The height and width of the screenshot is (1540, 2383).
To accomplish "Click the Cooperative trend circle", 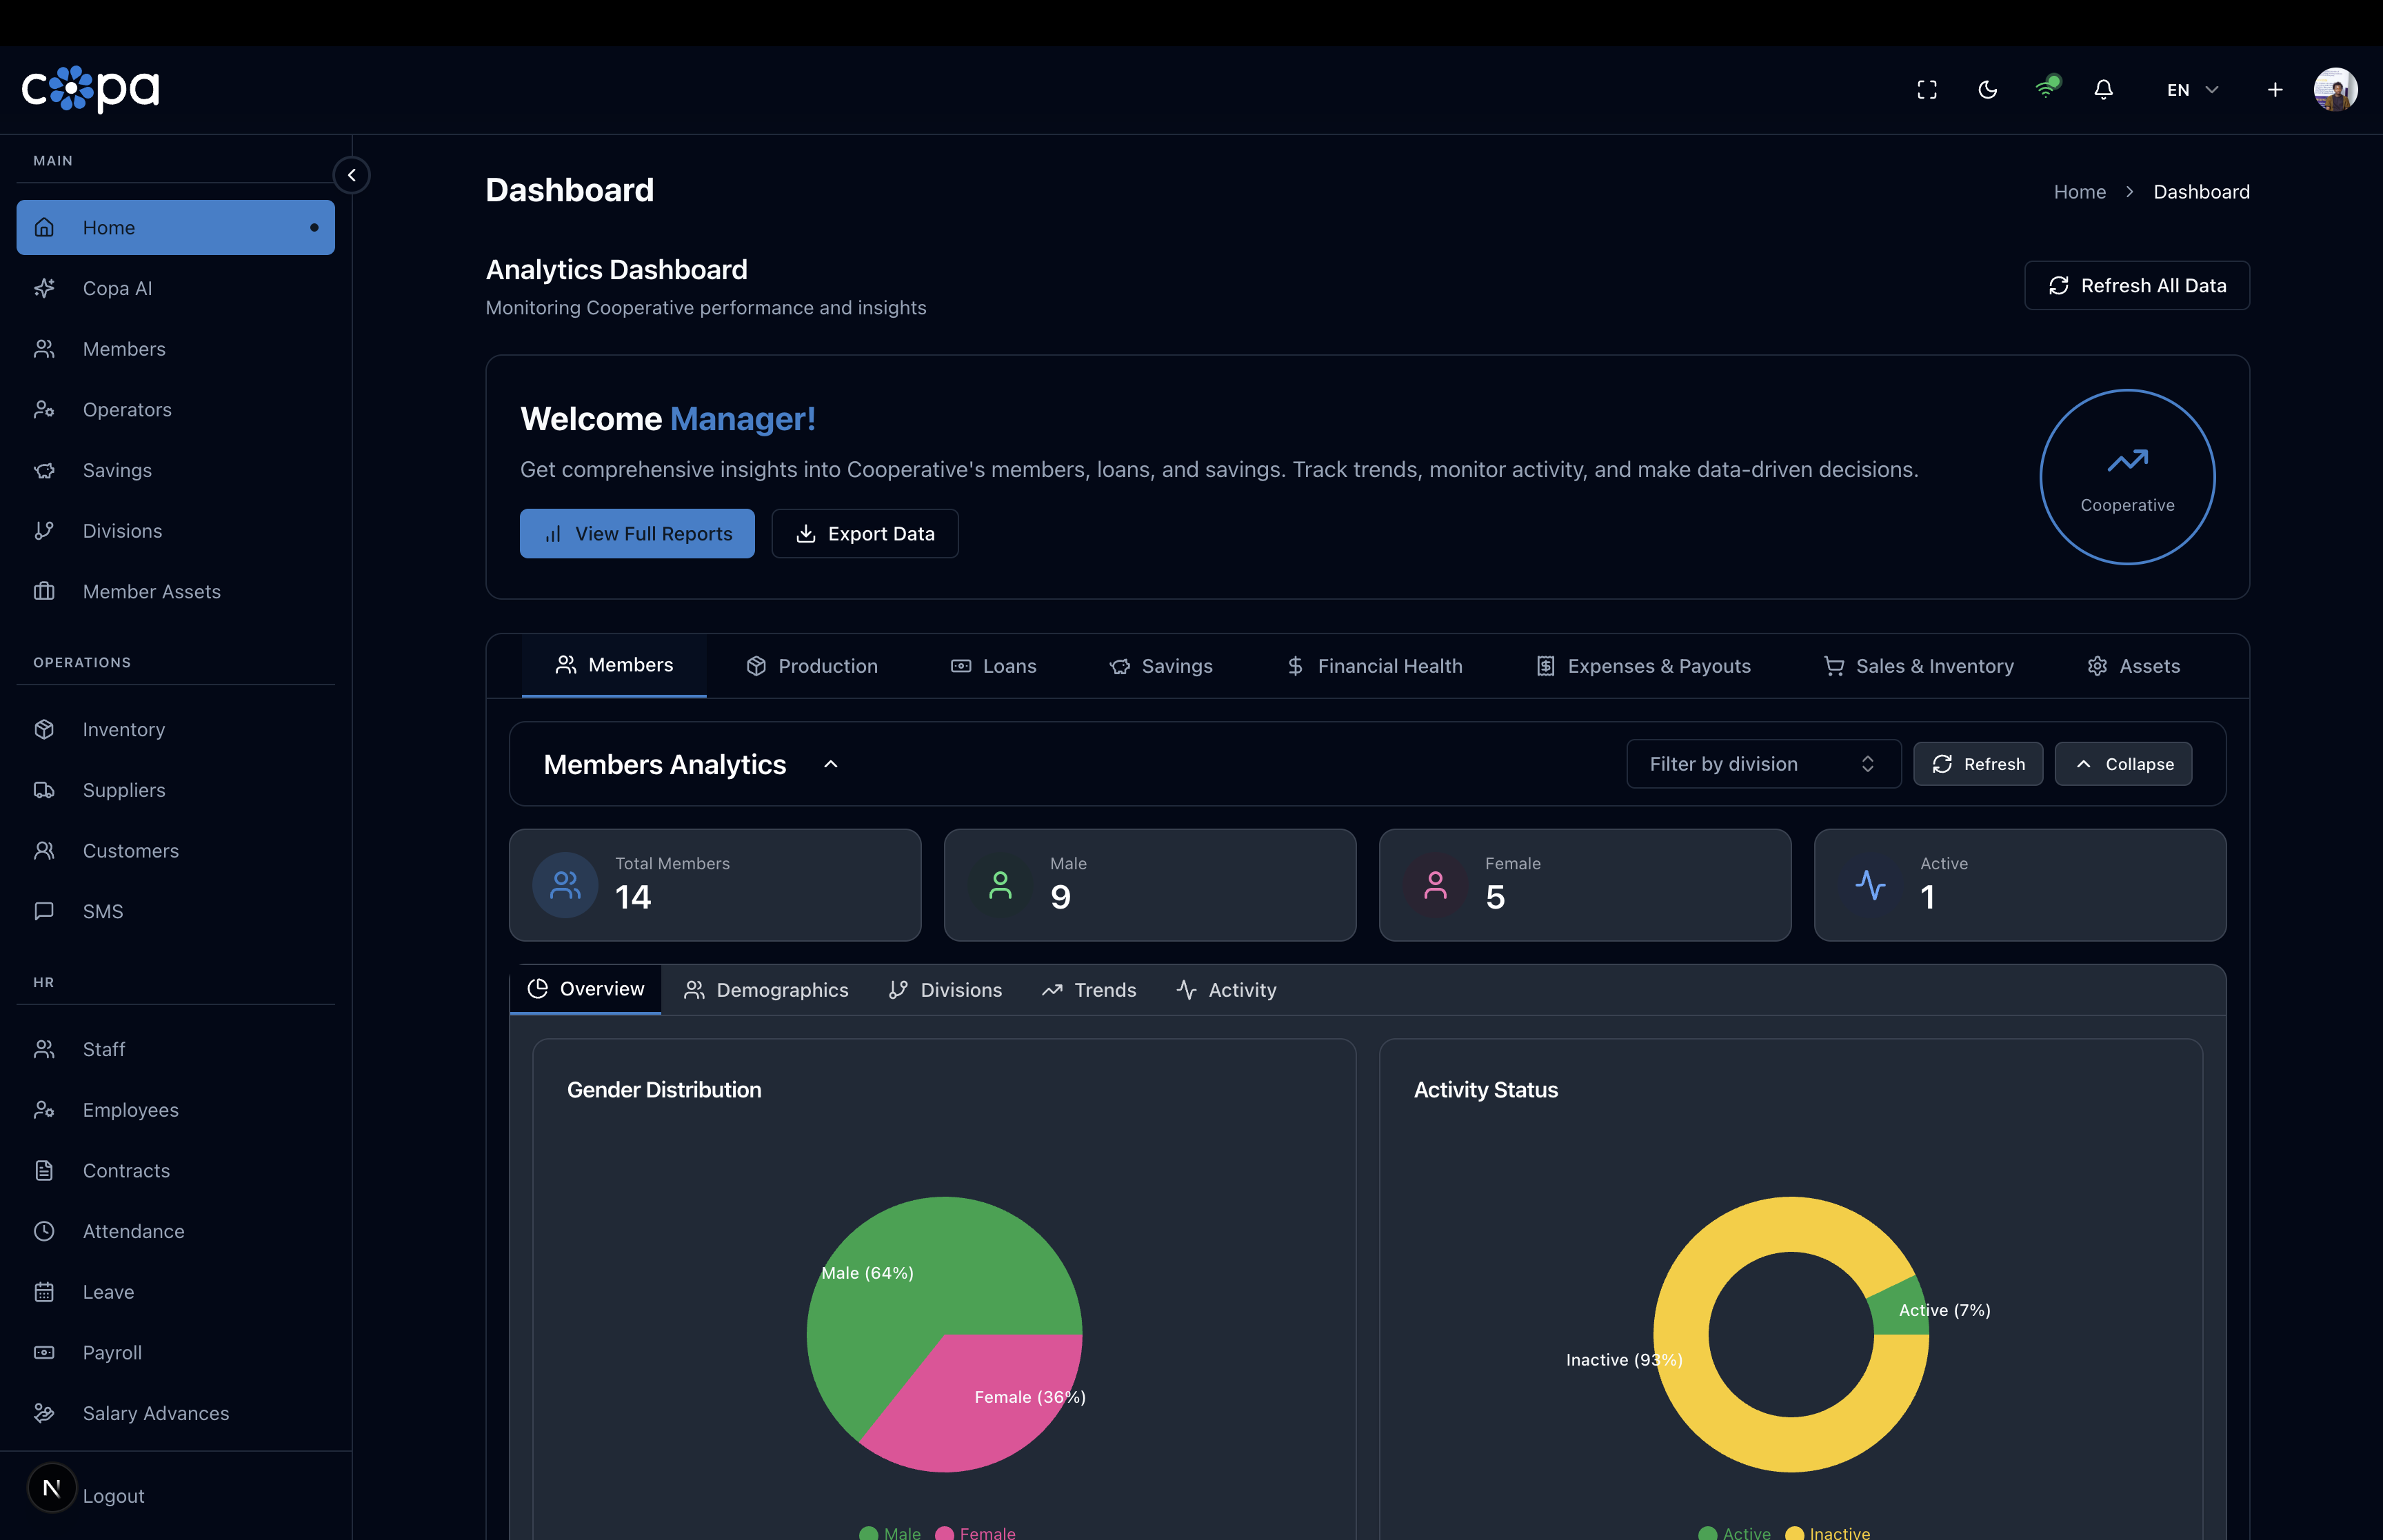I will (2127, 477).
